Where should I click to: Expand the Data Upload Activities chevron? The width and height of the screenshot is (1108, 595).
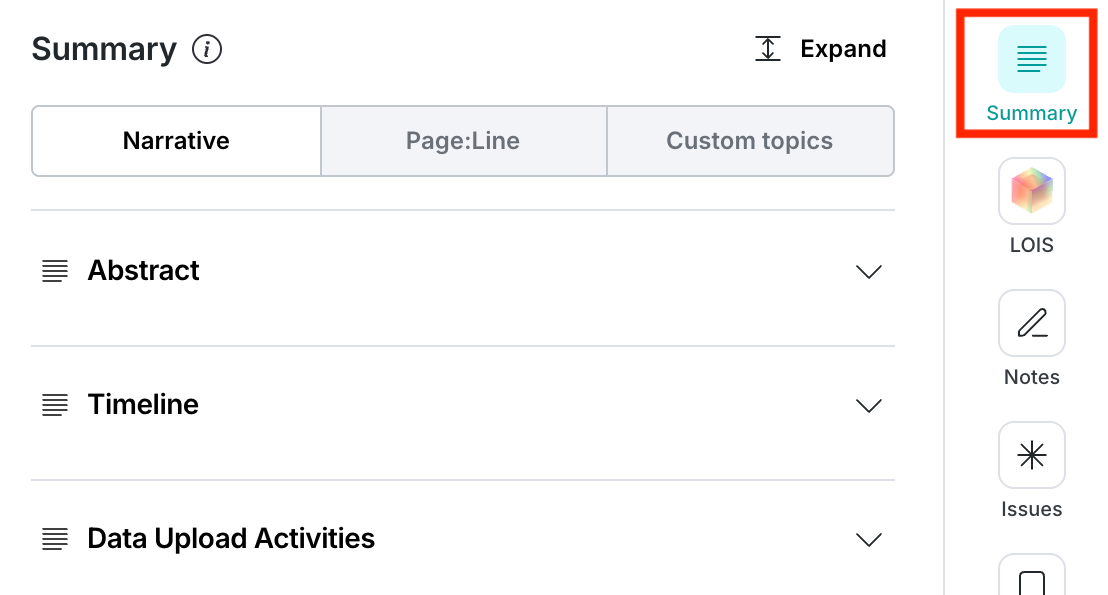tap(868, 540)
